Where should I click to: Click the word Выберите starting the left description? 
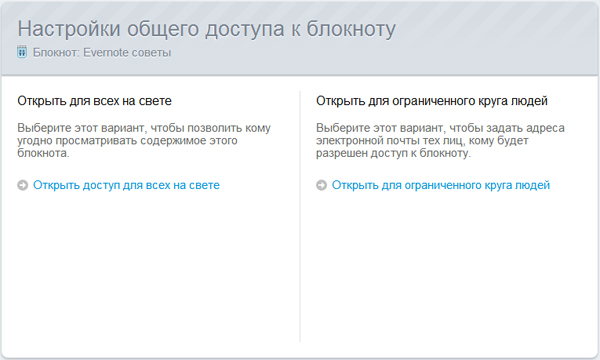point(44,128)
